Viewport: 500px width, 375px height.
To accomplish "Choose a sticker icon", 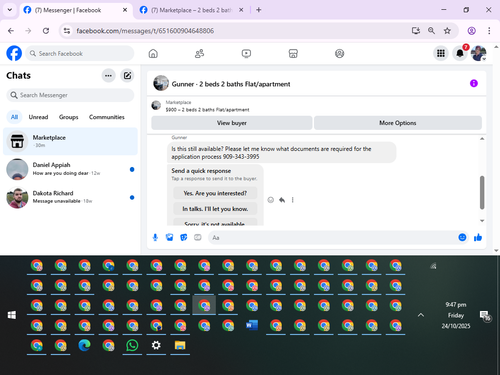I will pos(184,237).
